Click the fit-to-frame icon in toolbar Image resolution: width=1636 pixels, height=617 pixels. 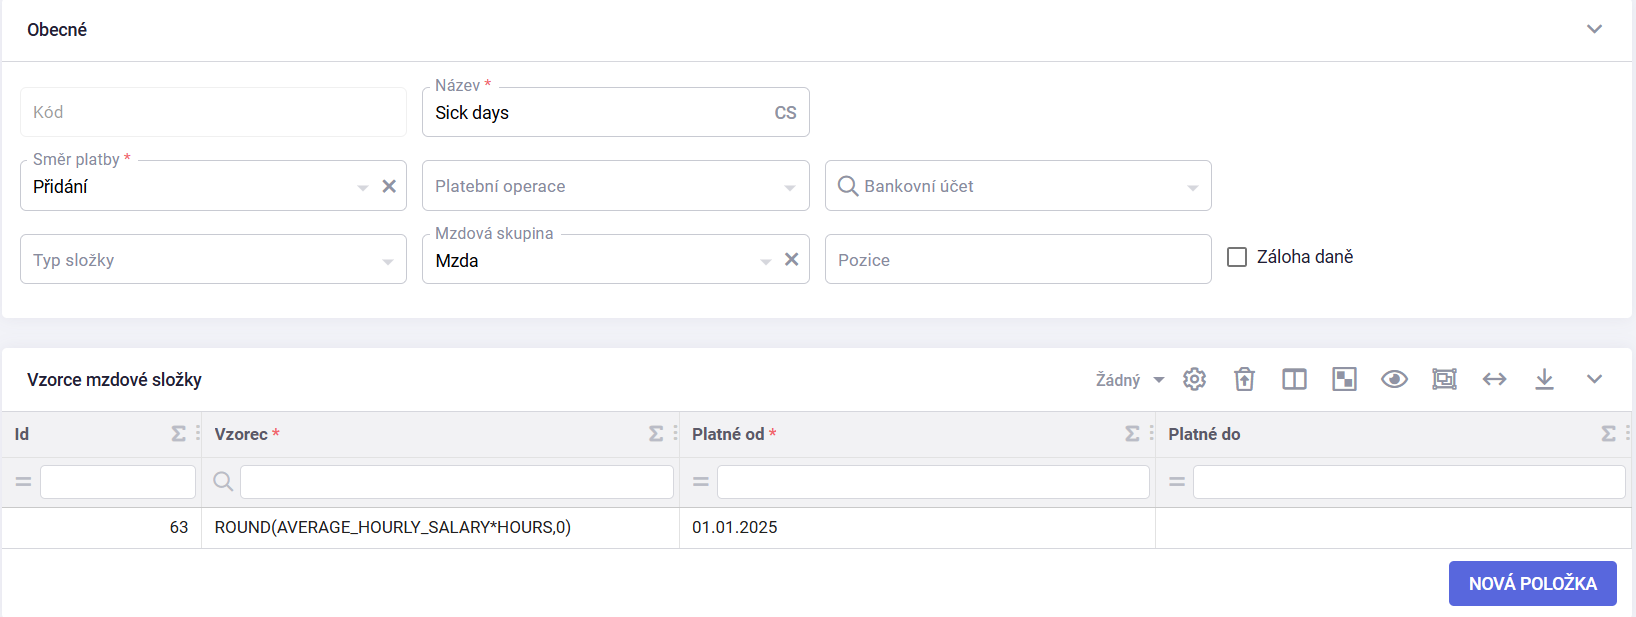[x=1444, y=379]
